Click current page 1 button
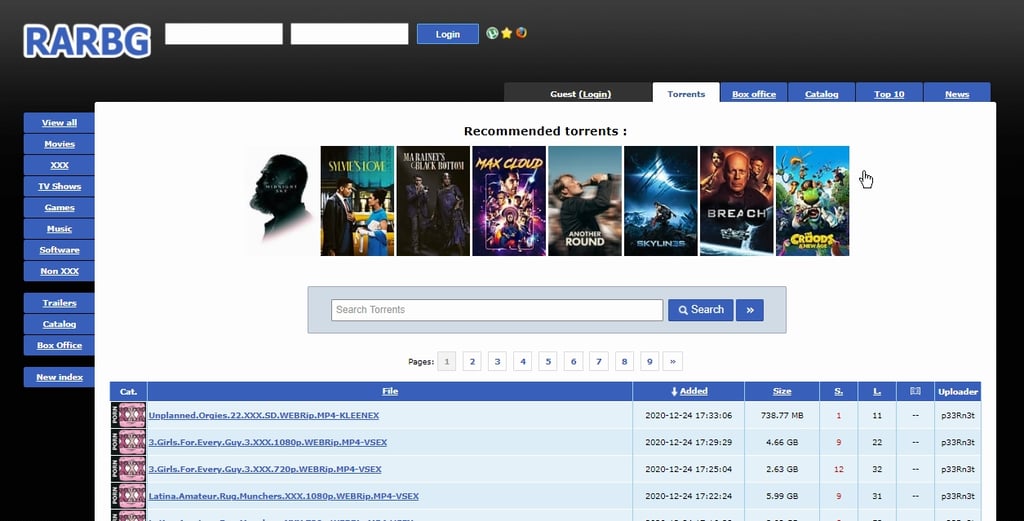1024x521 pixels. pyautogui.click(x=447, y=361)
